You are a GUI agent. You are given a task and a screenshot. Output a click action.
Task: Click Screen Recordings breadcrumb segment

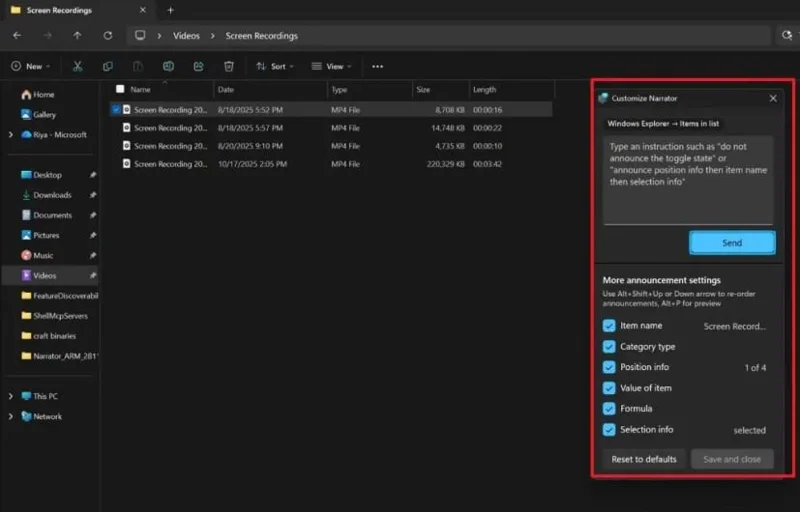coord(262,36)
